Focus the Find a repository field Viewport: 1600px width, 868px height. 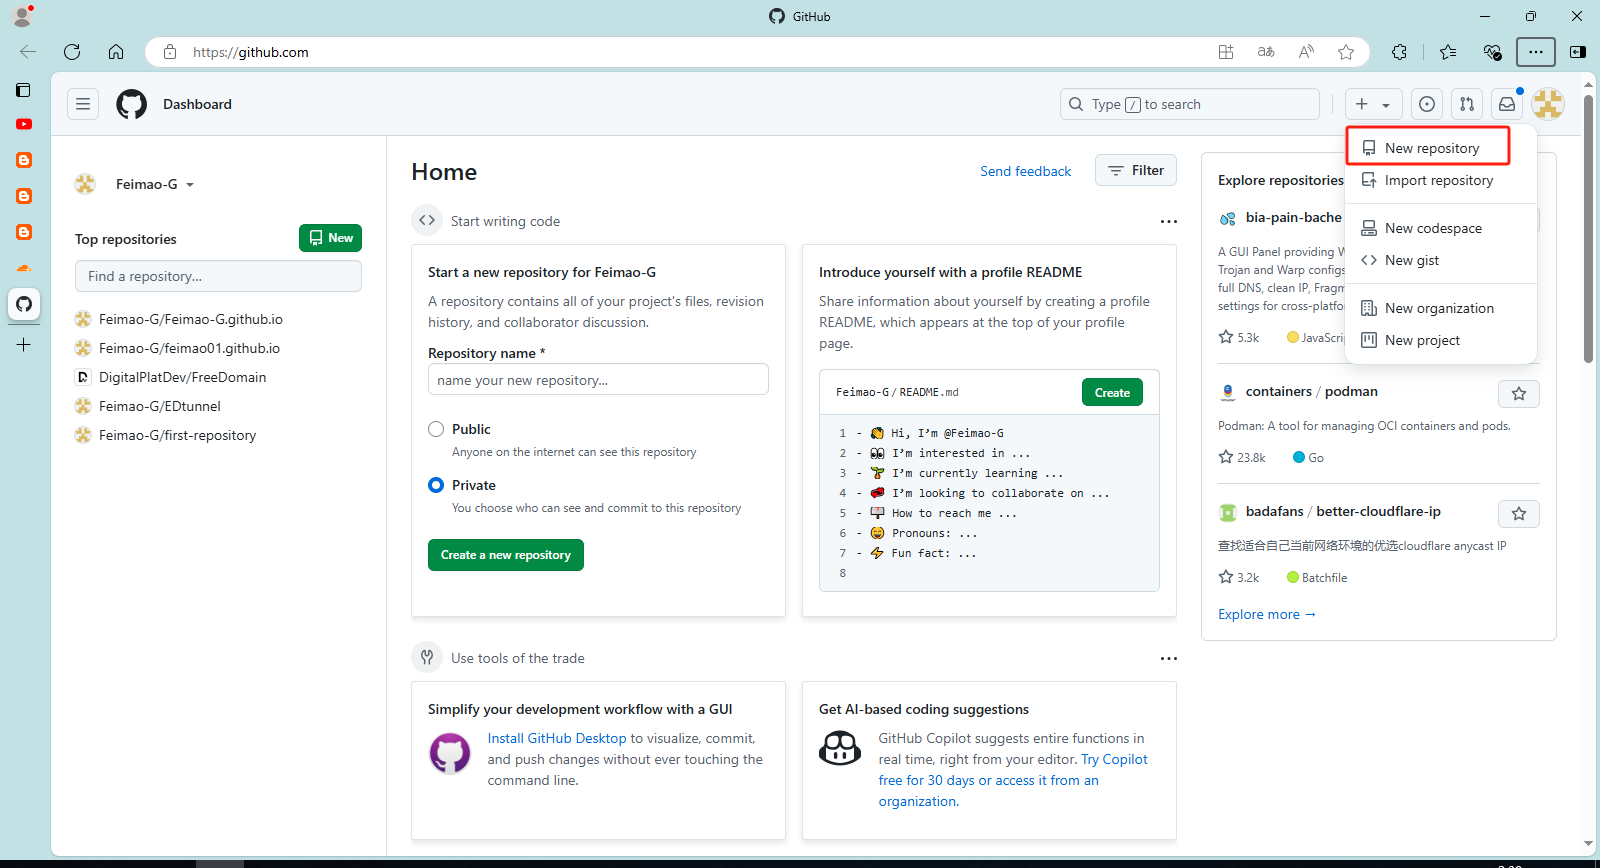click(218, 276)
